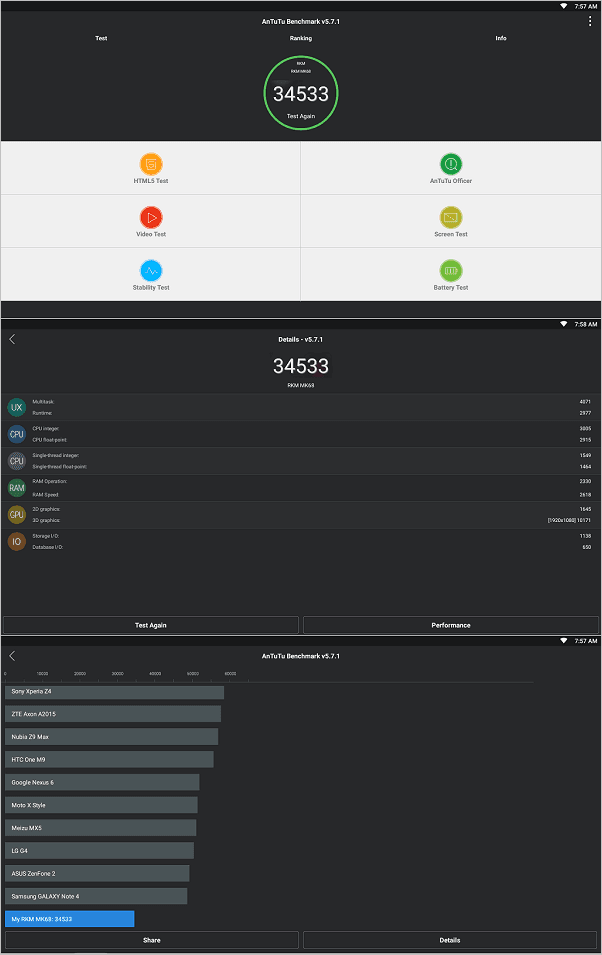Launch the AnTuTu Officer icon
This screenshot has width=602, height=955.
451,164
